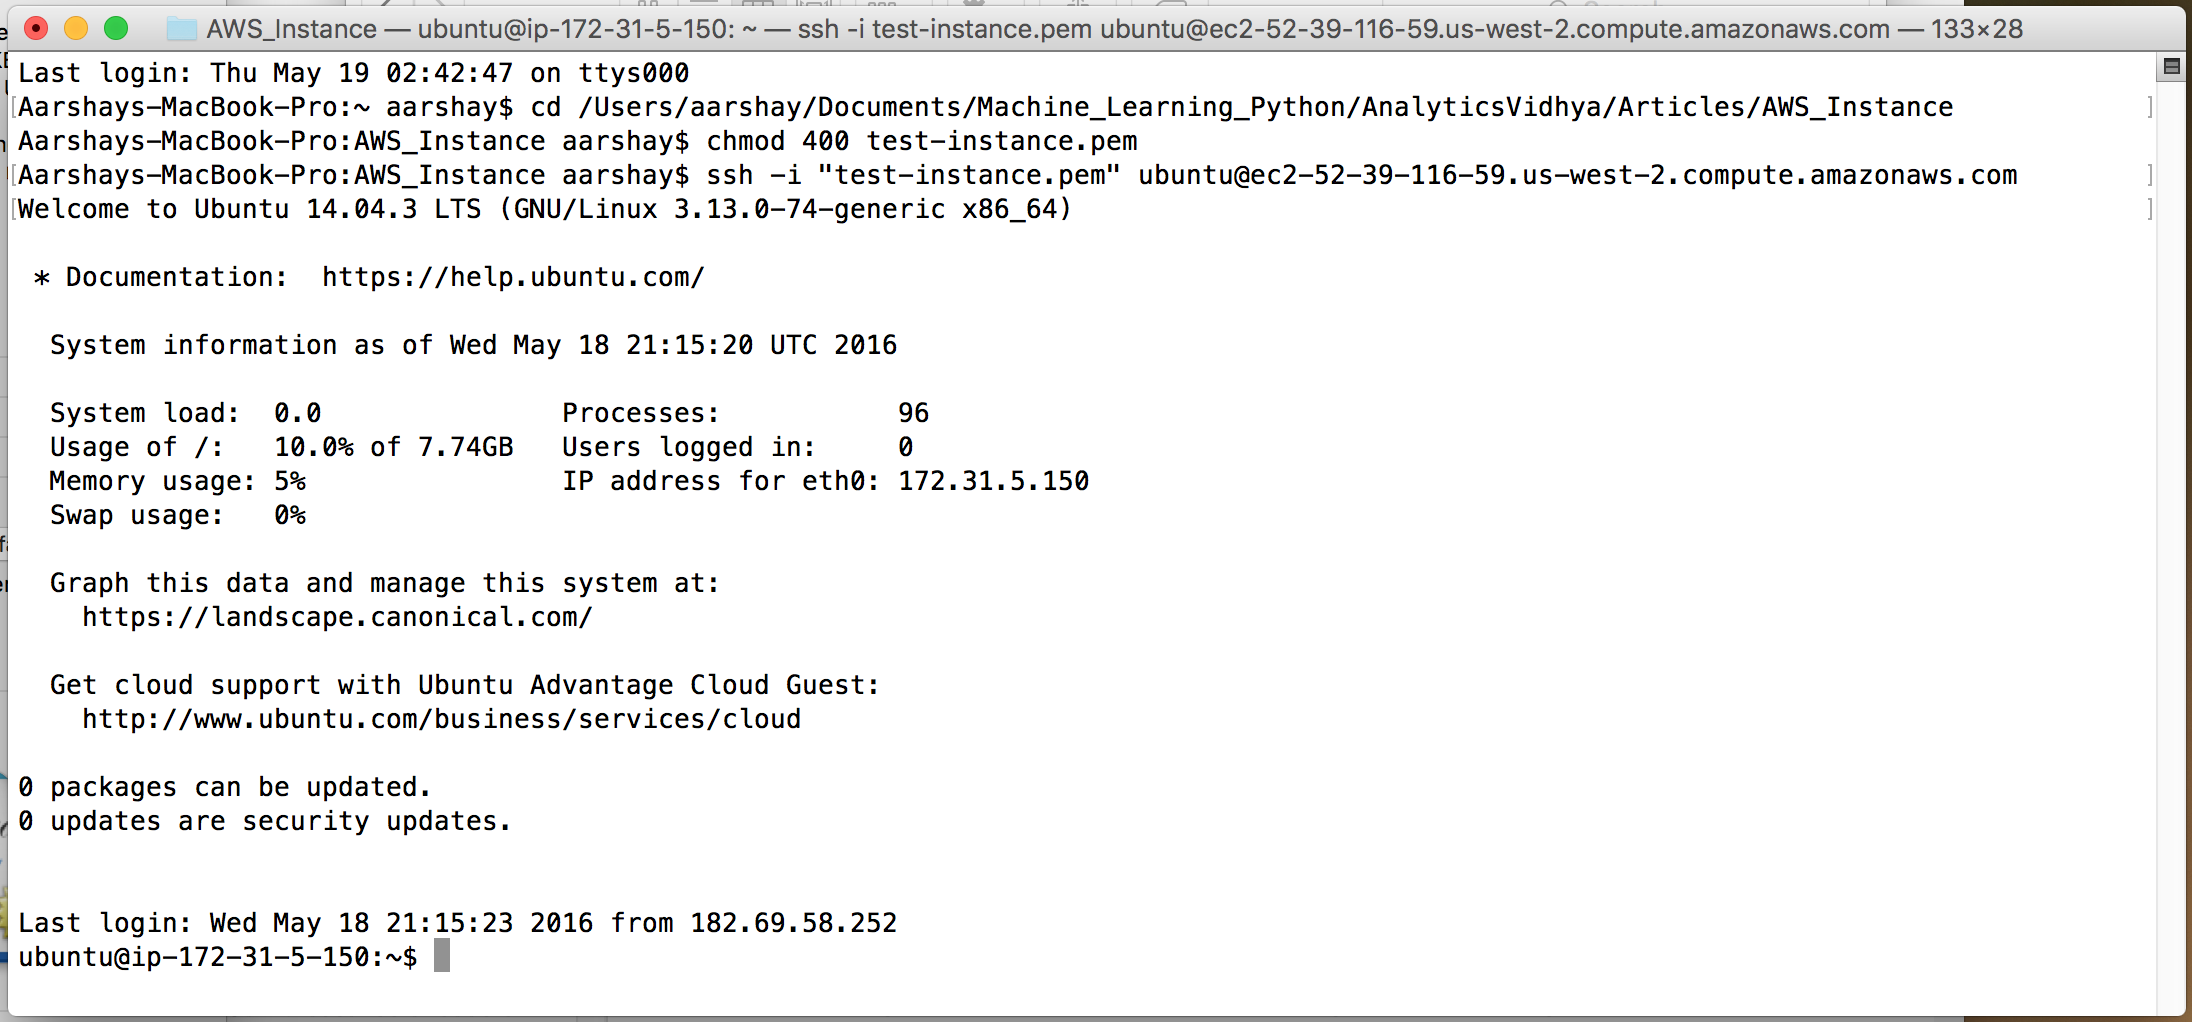Click the ubuntu@ip-172-31-5-150 prompt text
Screen dimensions: 2192x1022
click(x=194, y=957)
